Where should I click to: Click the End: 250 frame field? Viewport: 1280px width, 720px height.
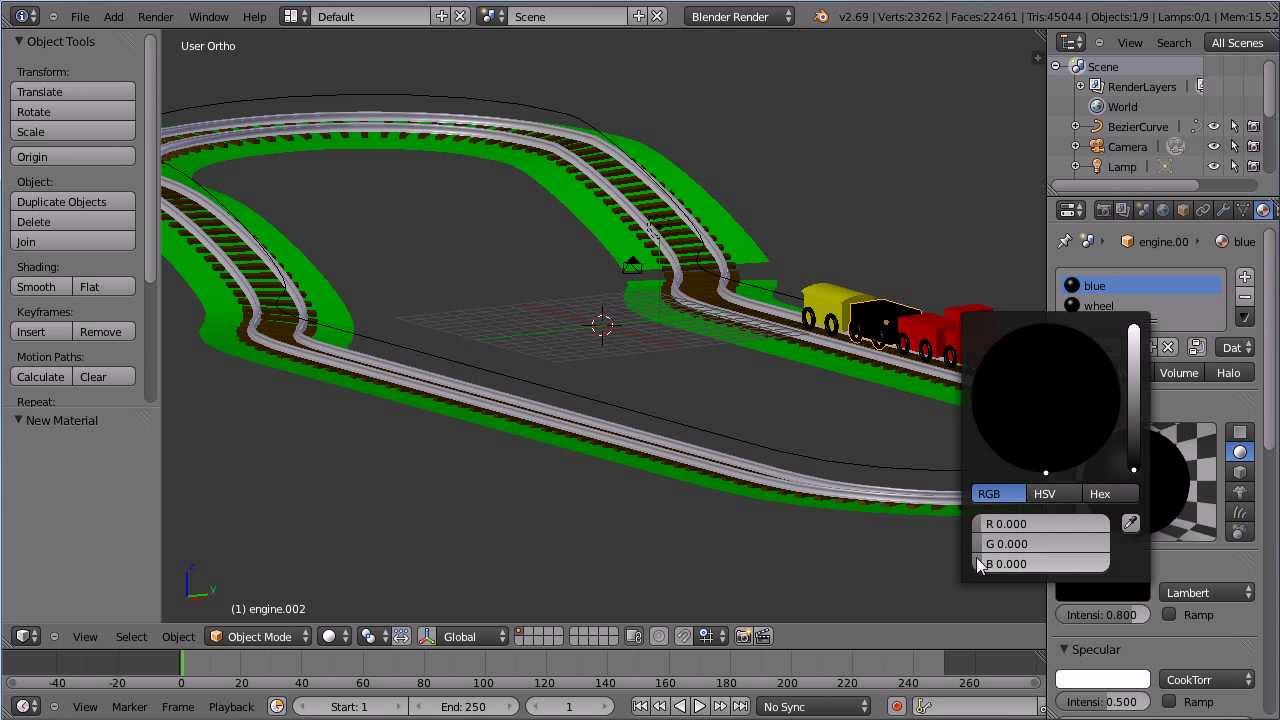coord(463,707)
